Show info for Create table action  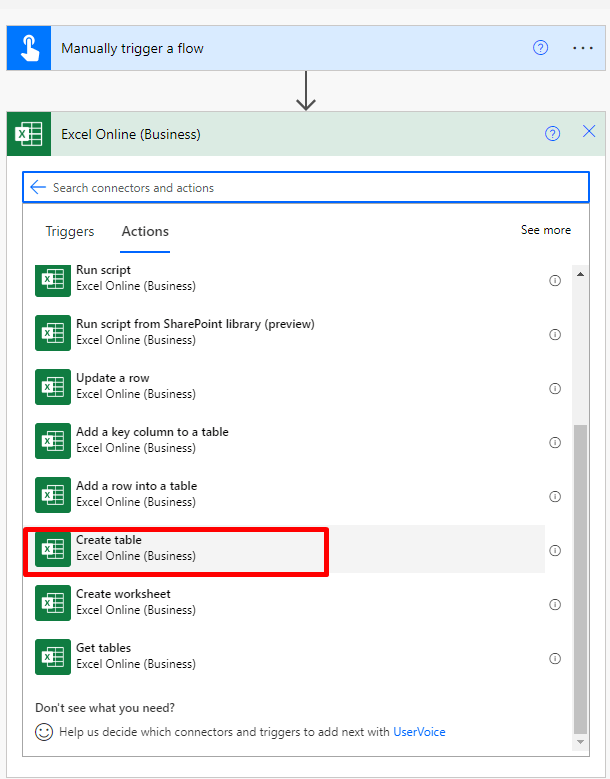pyautogui.click(x=555, y=550)
